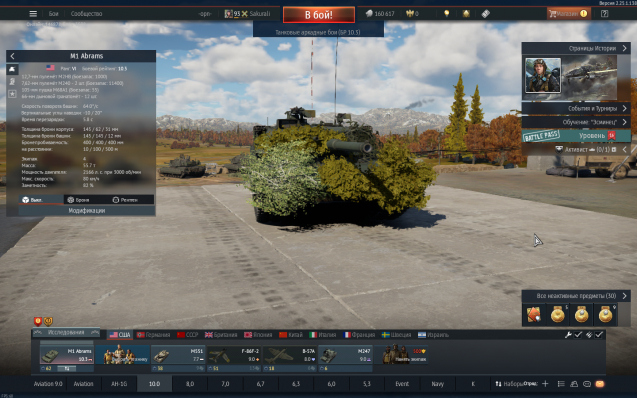Expand the События и Турниры section
The height and width of the screenshot is (398, 637).
click(x=576, y=108)
